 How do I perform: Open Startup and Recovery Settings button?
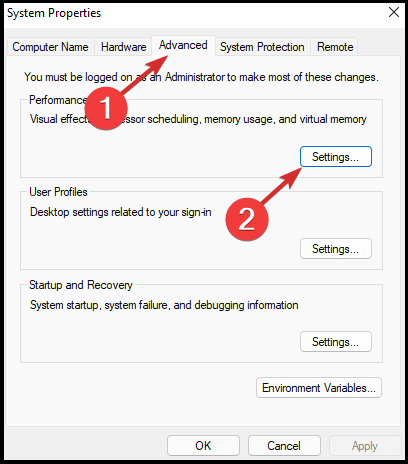coord(336,342)
